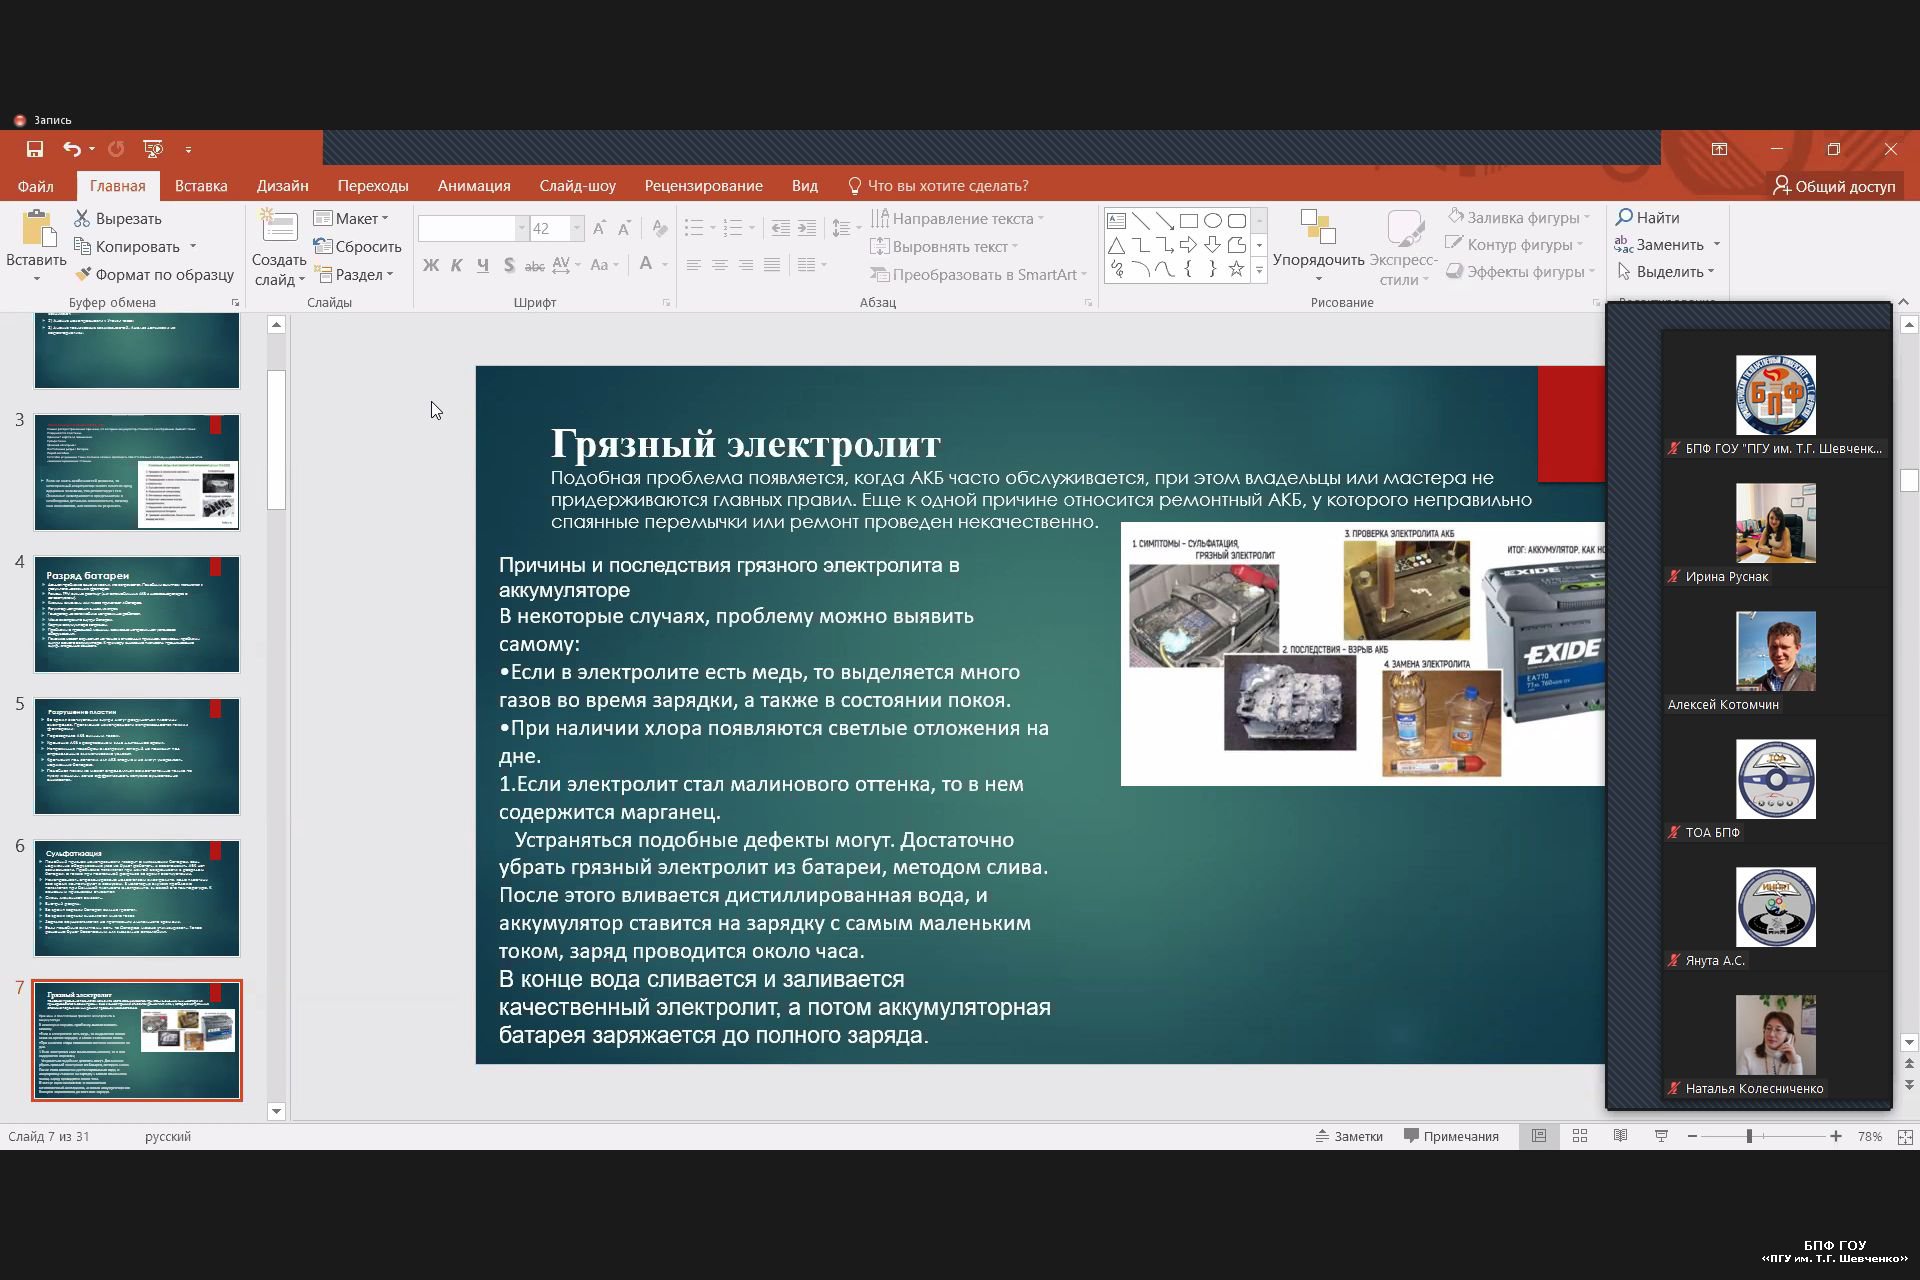The height and width of the screenshot is (1280, 1920).
Task: Open the font size dropdown showing 42
Action: tap(576, 229)
